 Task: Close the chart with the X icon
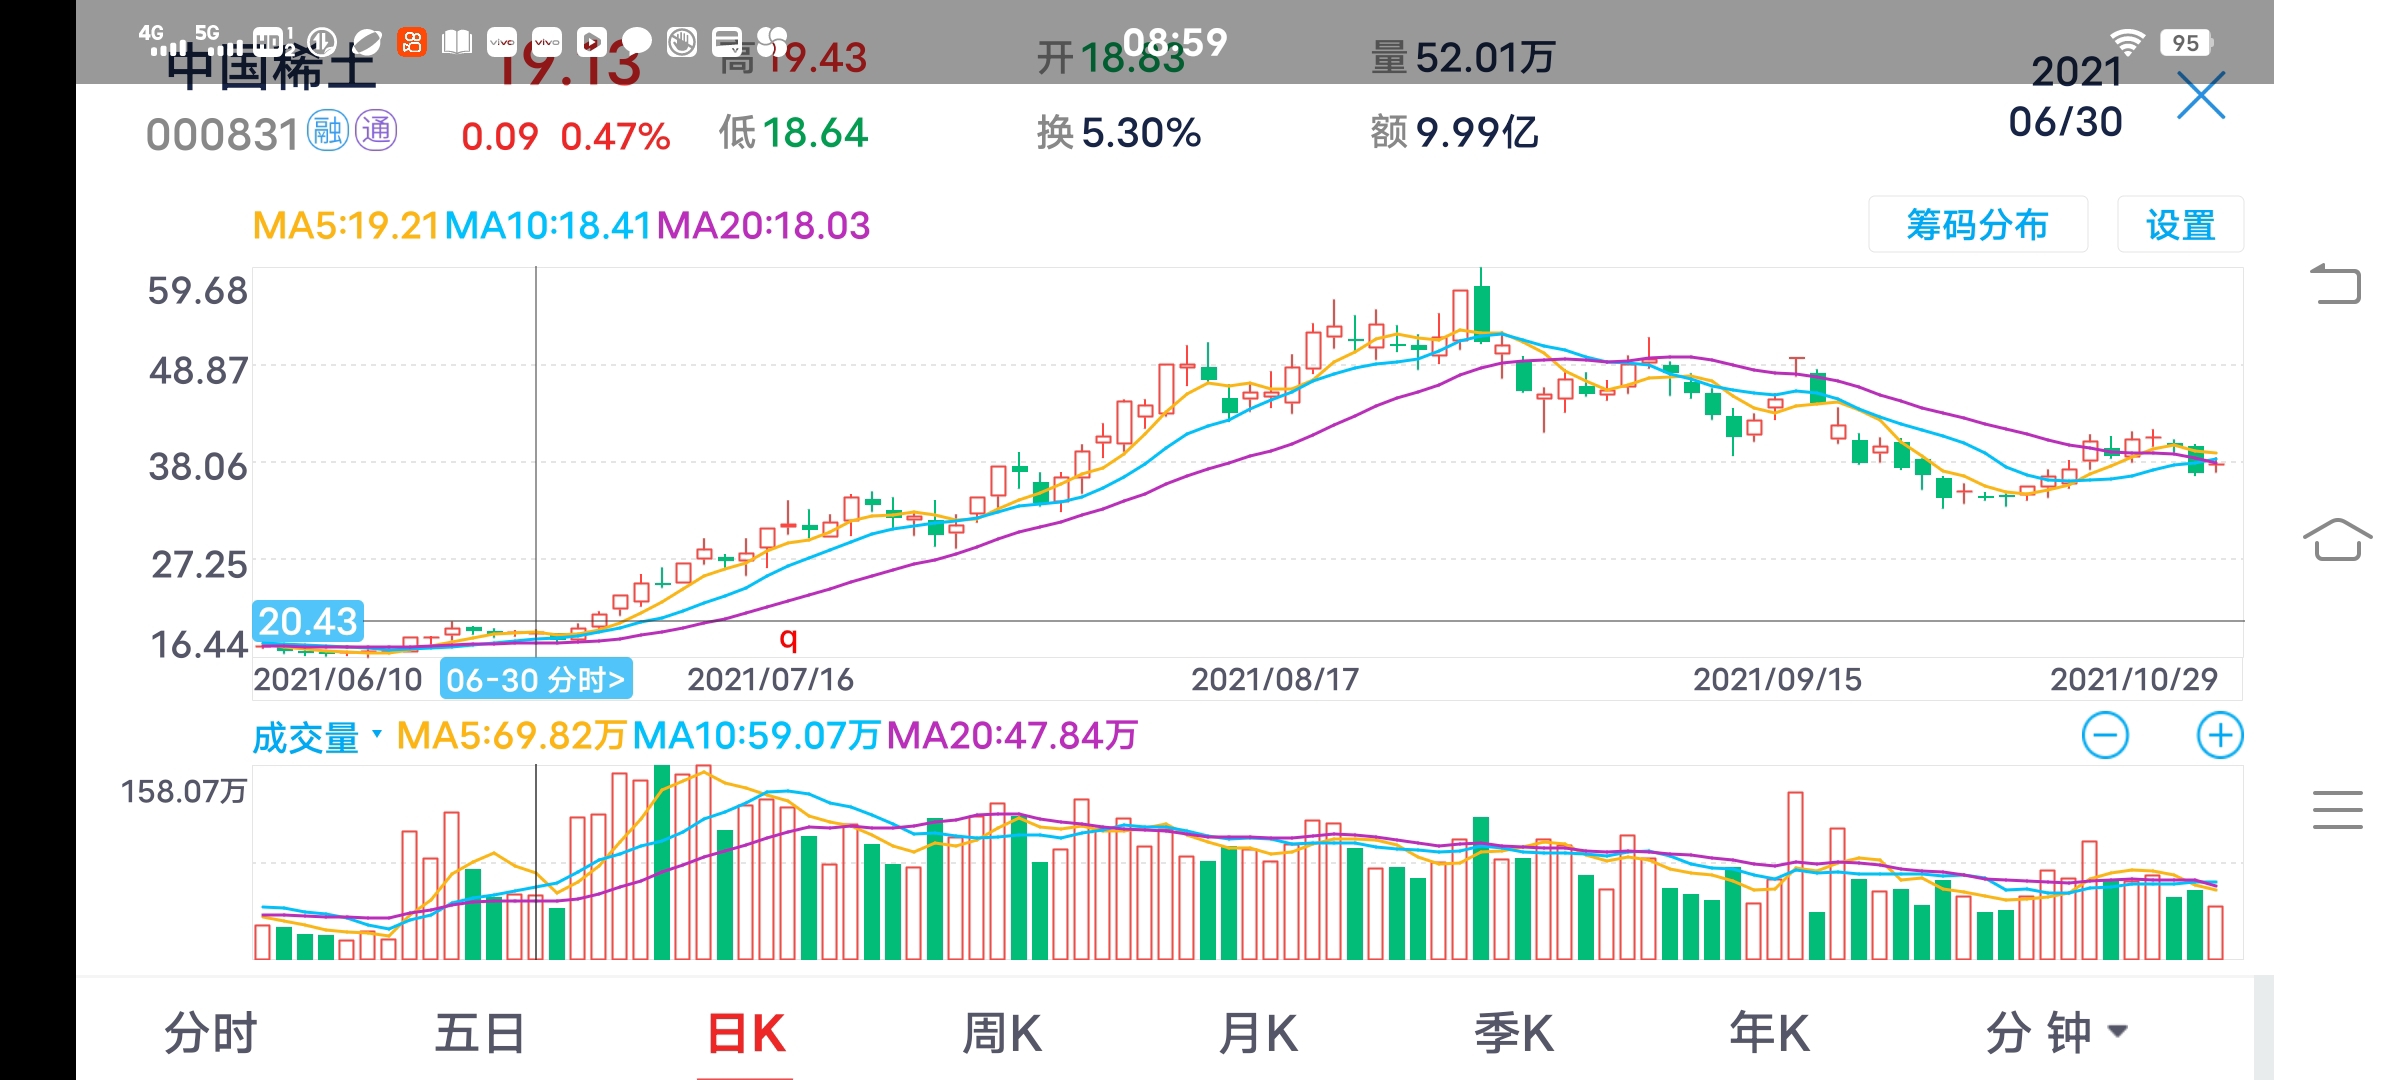(2201, 97)
